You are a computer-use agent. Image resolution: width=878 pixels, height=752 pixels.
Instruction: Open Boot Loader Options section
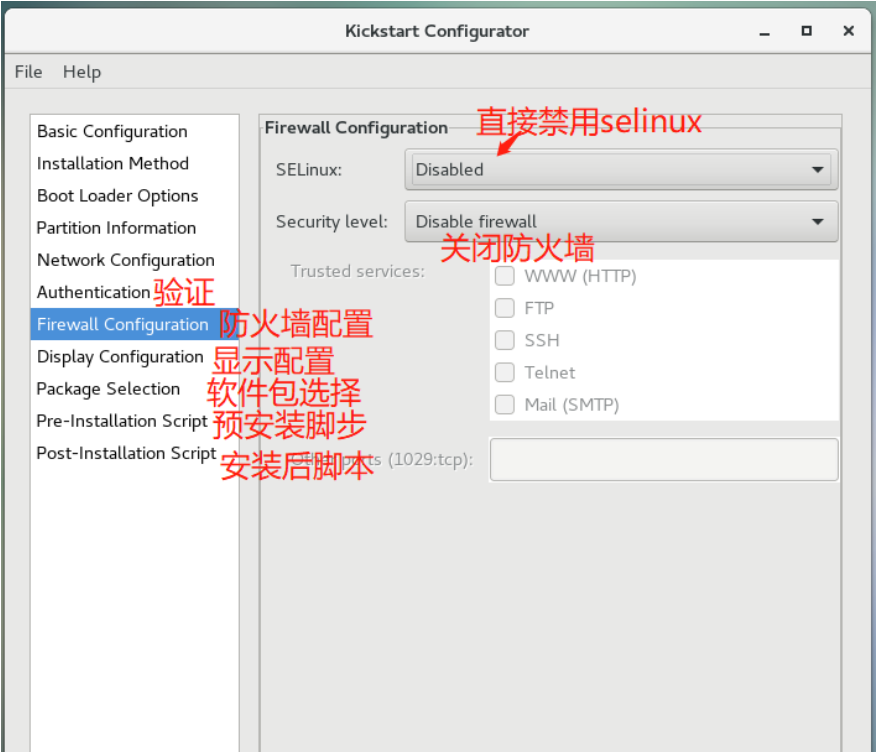(134, 196)
